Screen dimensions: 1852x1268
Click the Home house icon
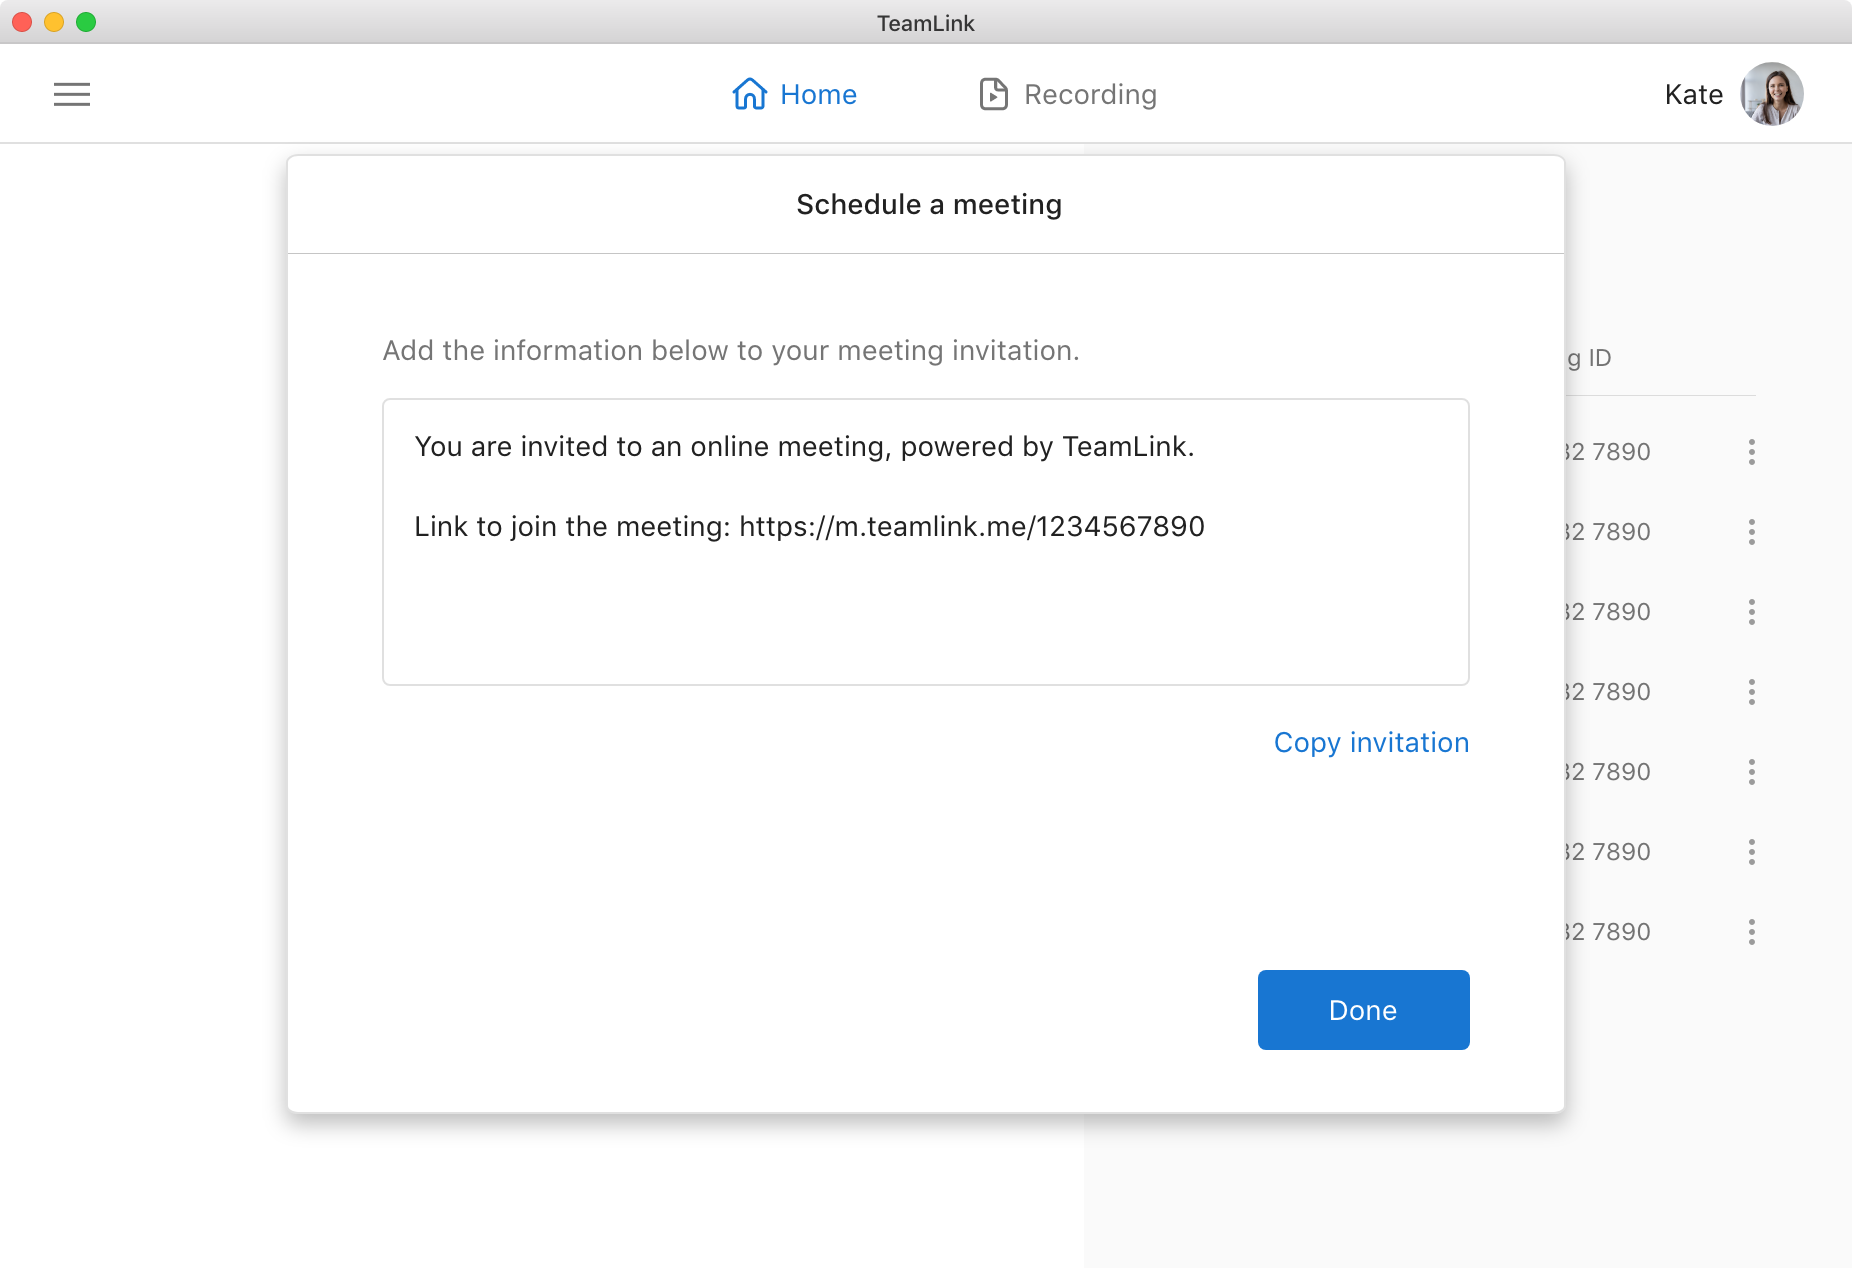click(x=750, y=94)
